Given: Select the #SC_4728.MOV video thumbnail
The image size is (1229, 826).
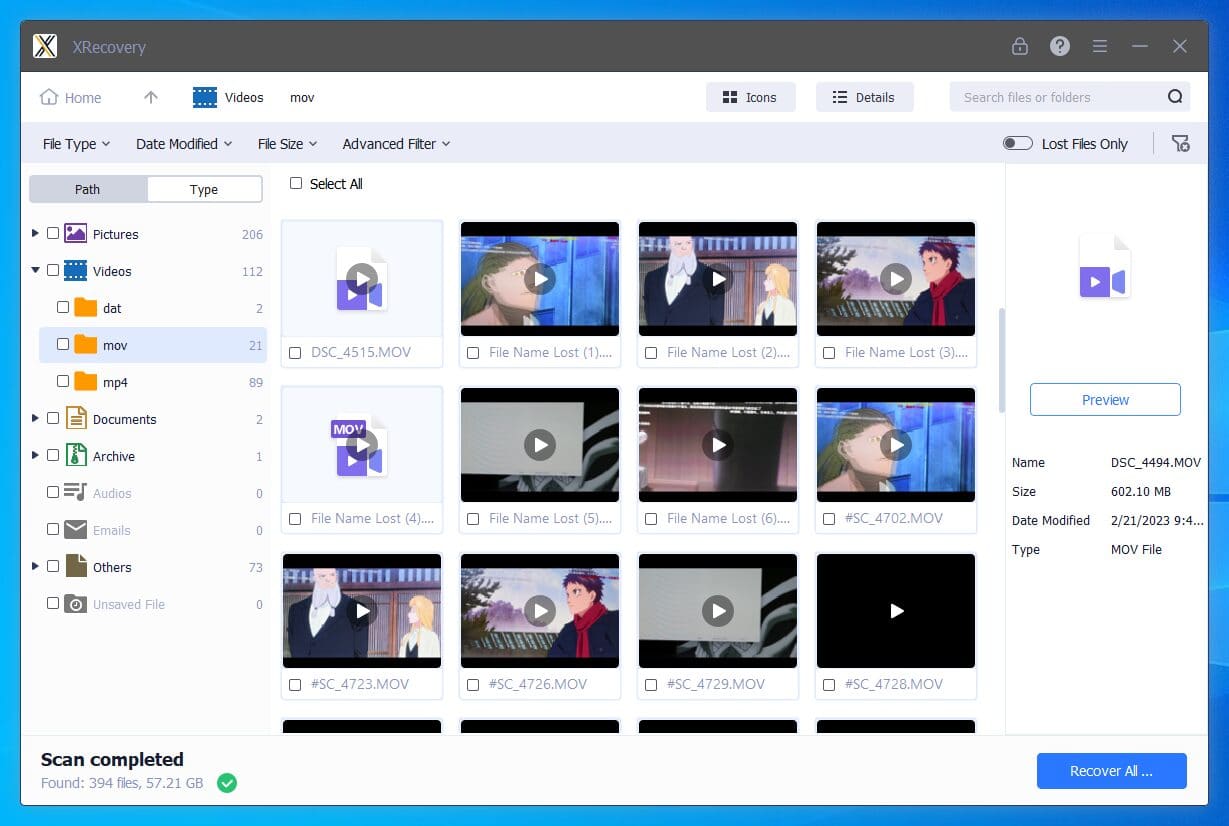Looking at the screenshot, I should pyautogui.click(x=896, y=611).
